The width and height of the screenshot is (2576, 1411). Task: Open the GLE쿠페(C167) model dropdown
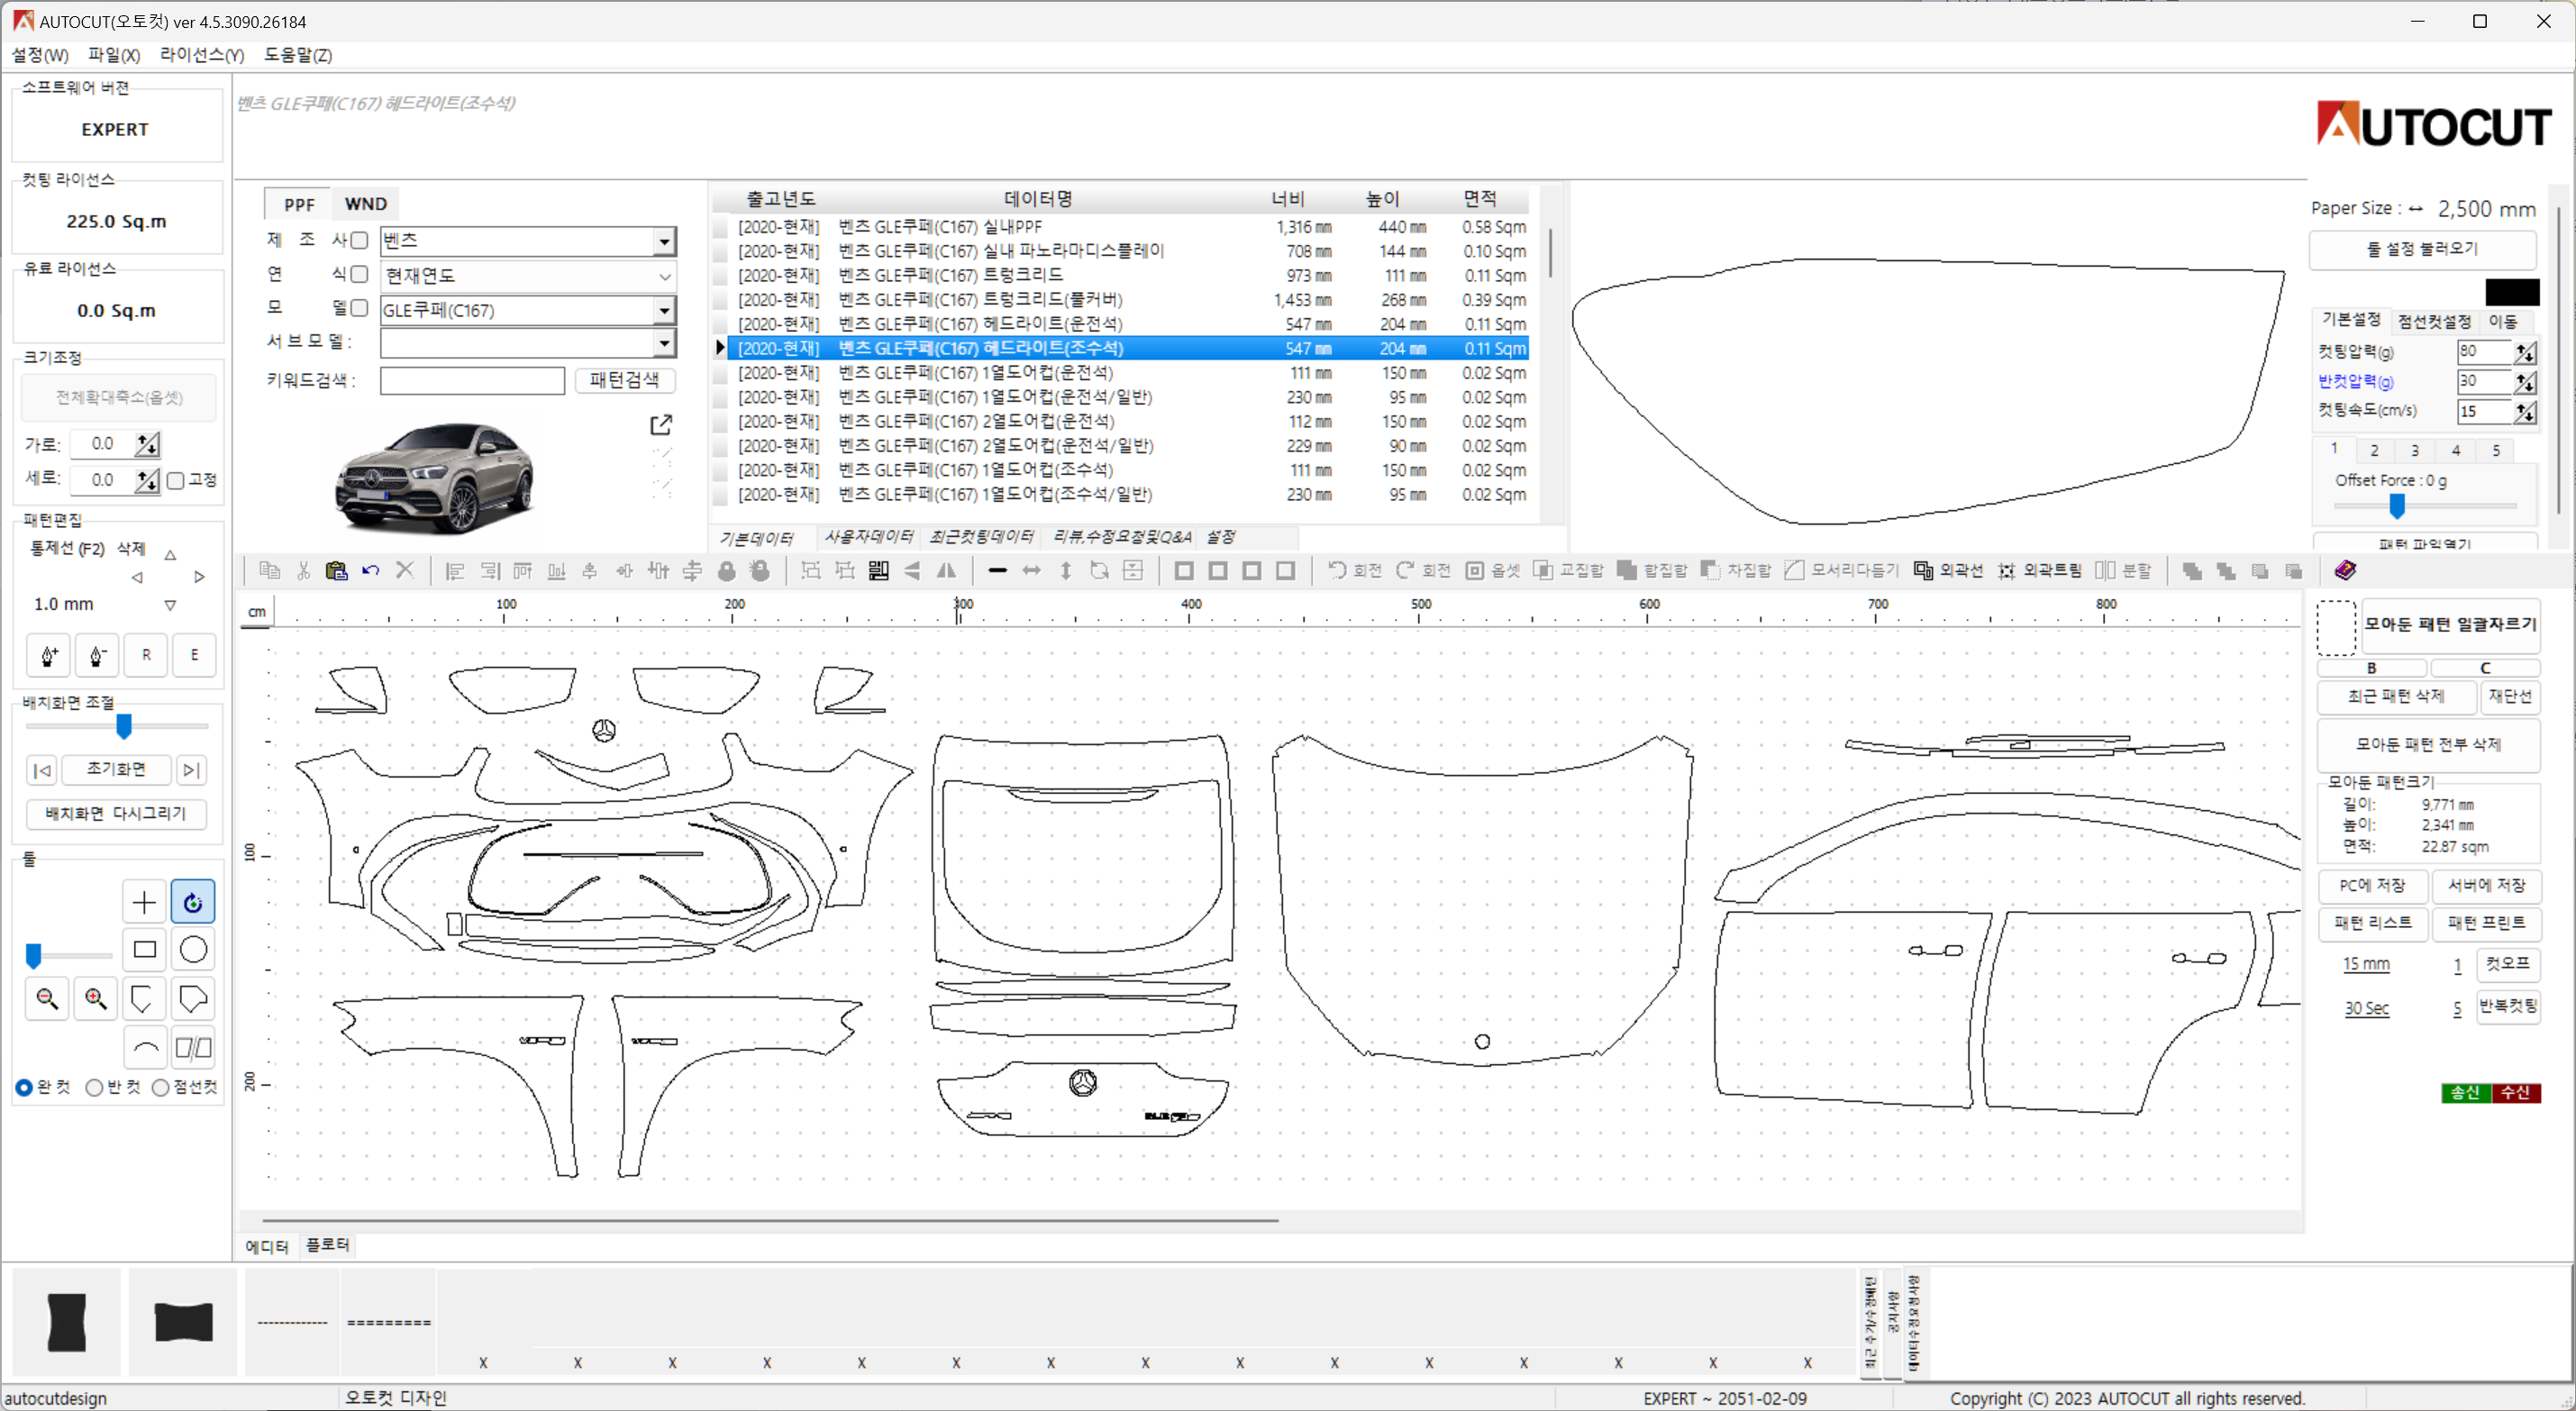coord(664,310)
